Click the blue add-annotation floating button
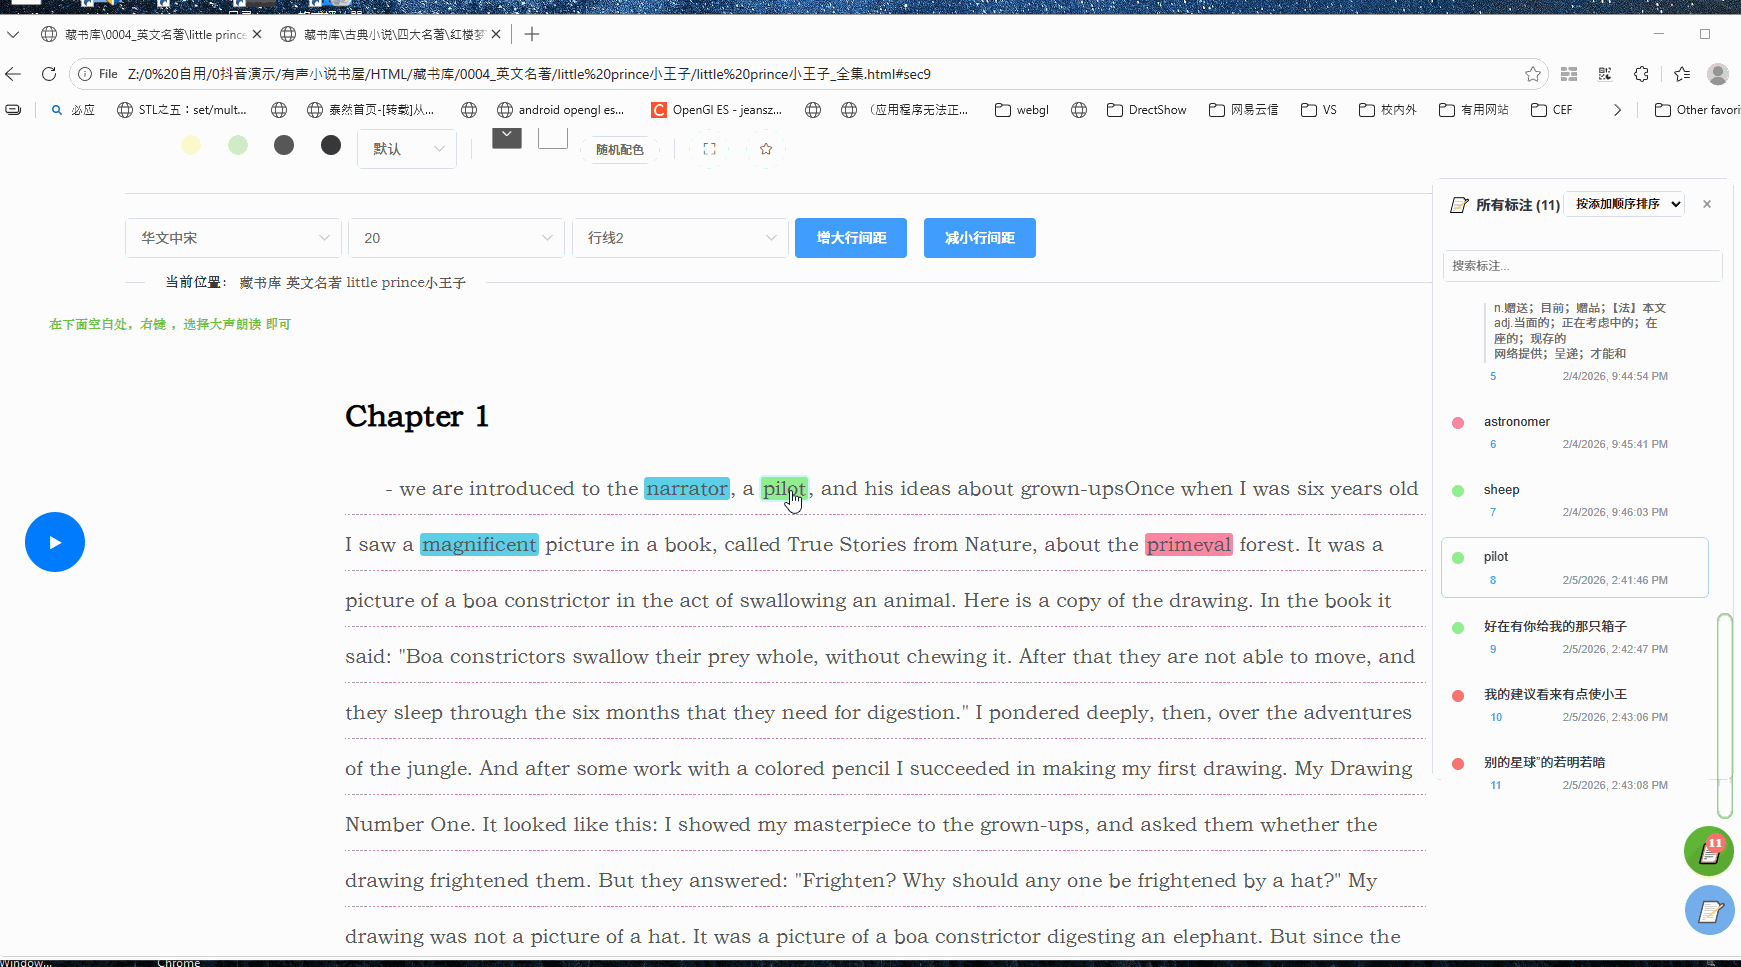The width and height of the screenshot is (1741, 967). (1710, 910)
